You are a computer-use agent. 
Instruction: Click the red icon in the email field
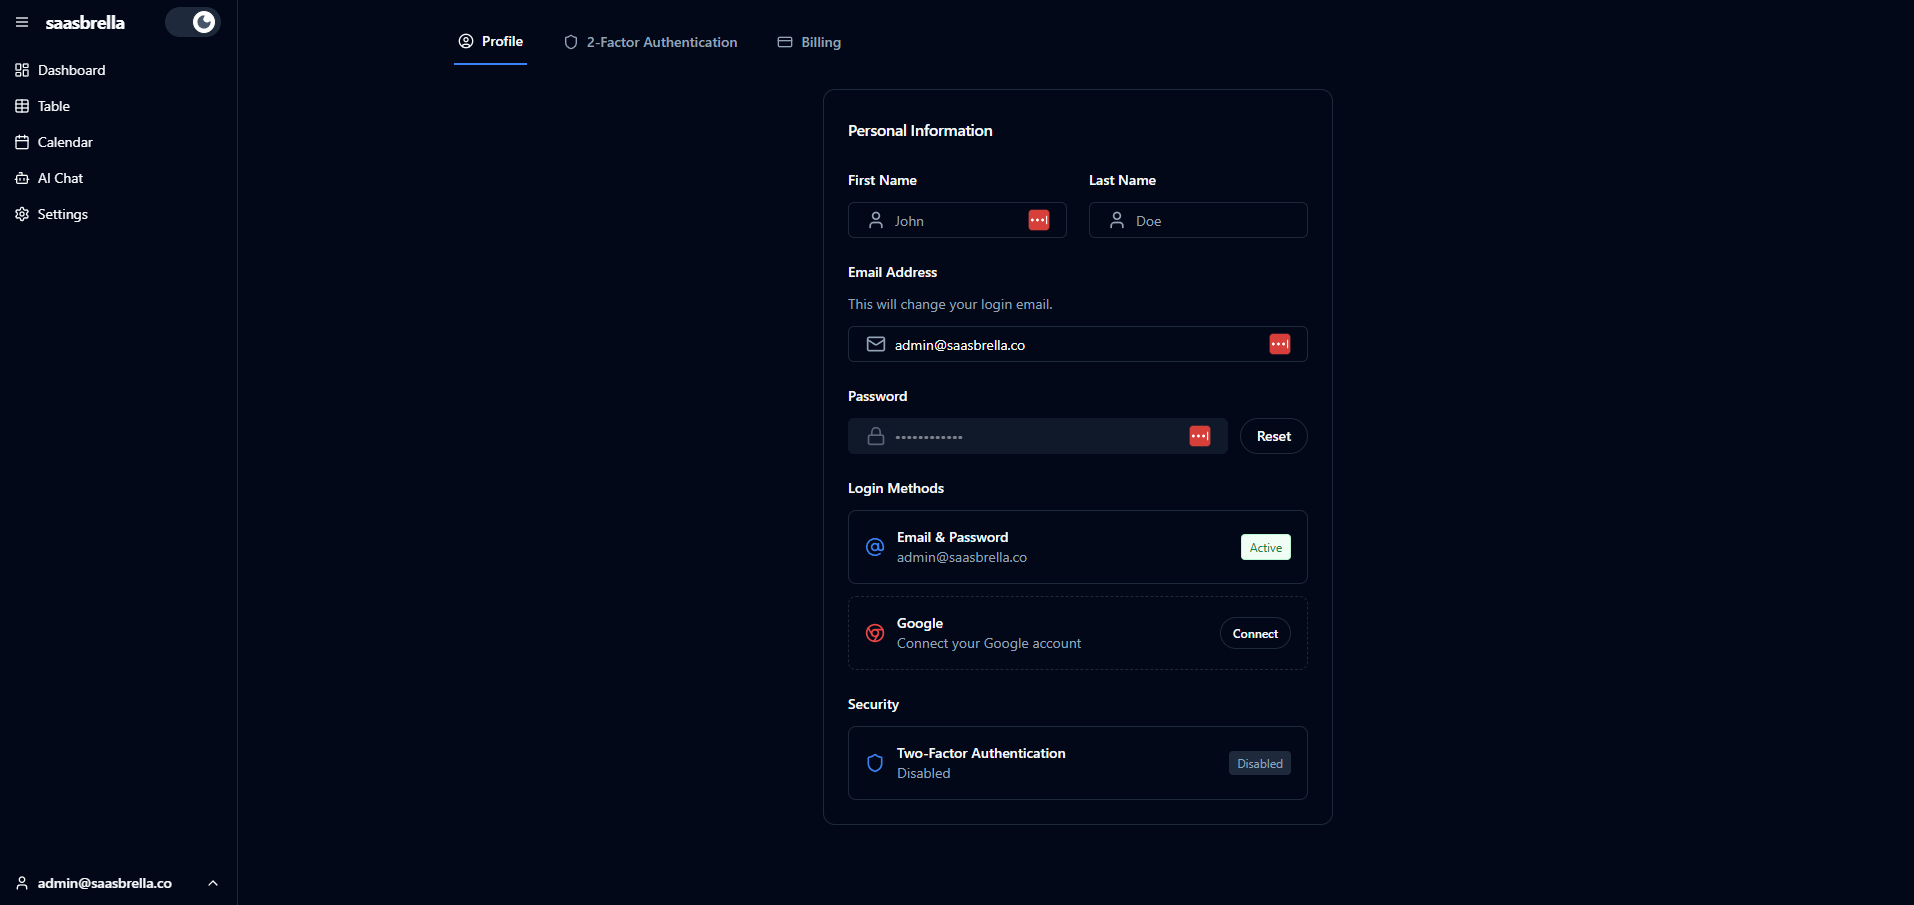point(1279,344)
